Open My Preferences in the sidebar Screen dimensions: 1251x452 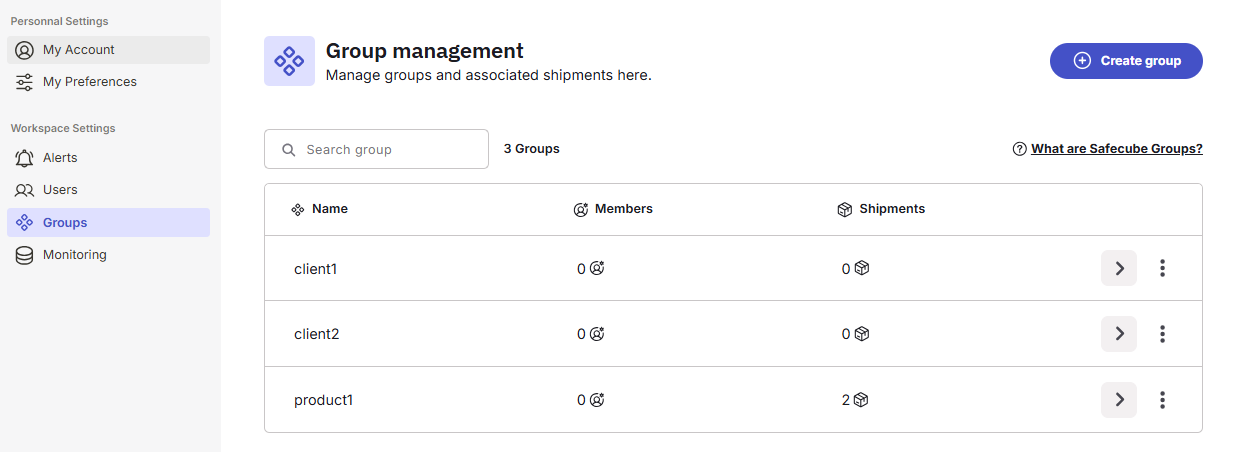point(89,82)
